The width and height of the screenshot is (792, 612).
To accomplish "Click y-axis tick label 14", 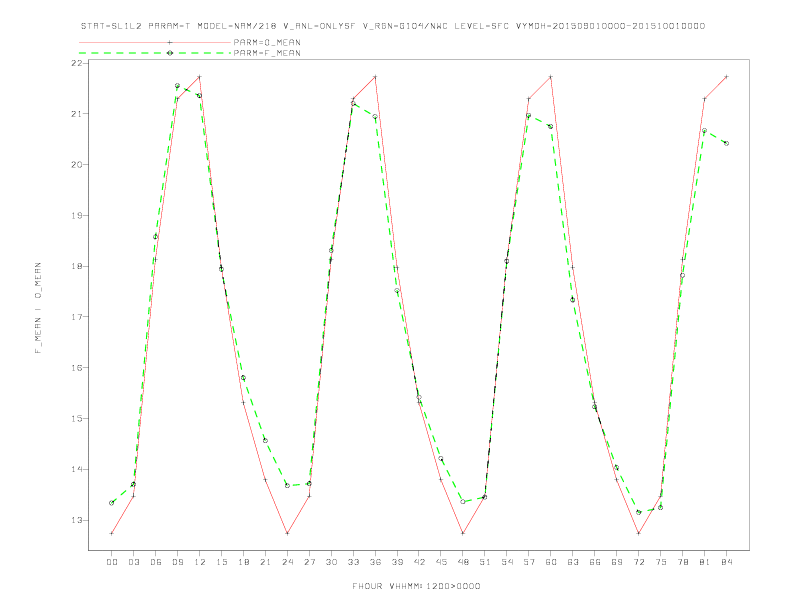I will click(x=77, y=469).
